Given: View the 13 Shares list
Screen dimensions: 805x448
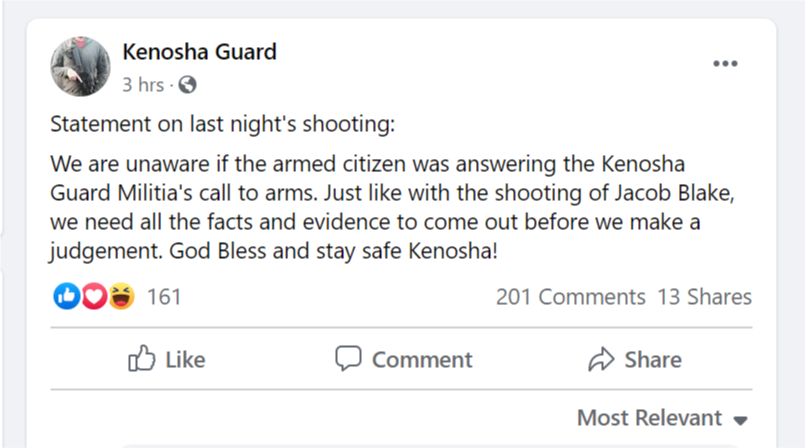Looking at the screenshot, I should [x=704, y=297].
